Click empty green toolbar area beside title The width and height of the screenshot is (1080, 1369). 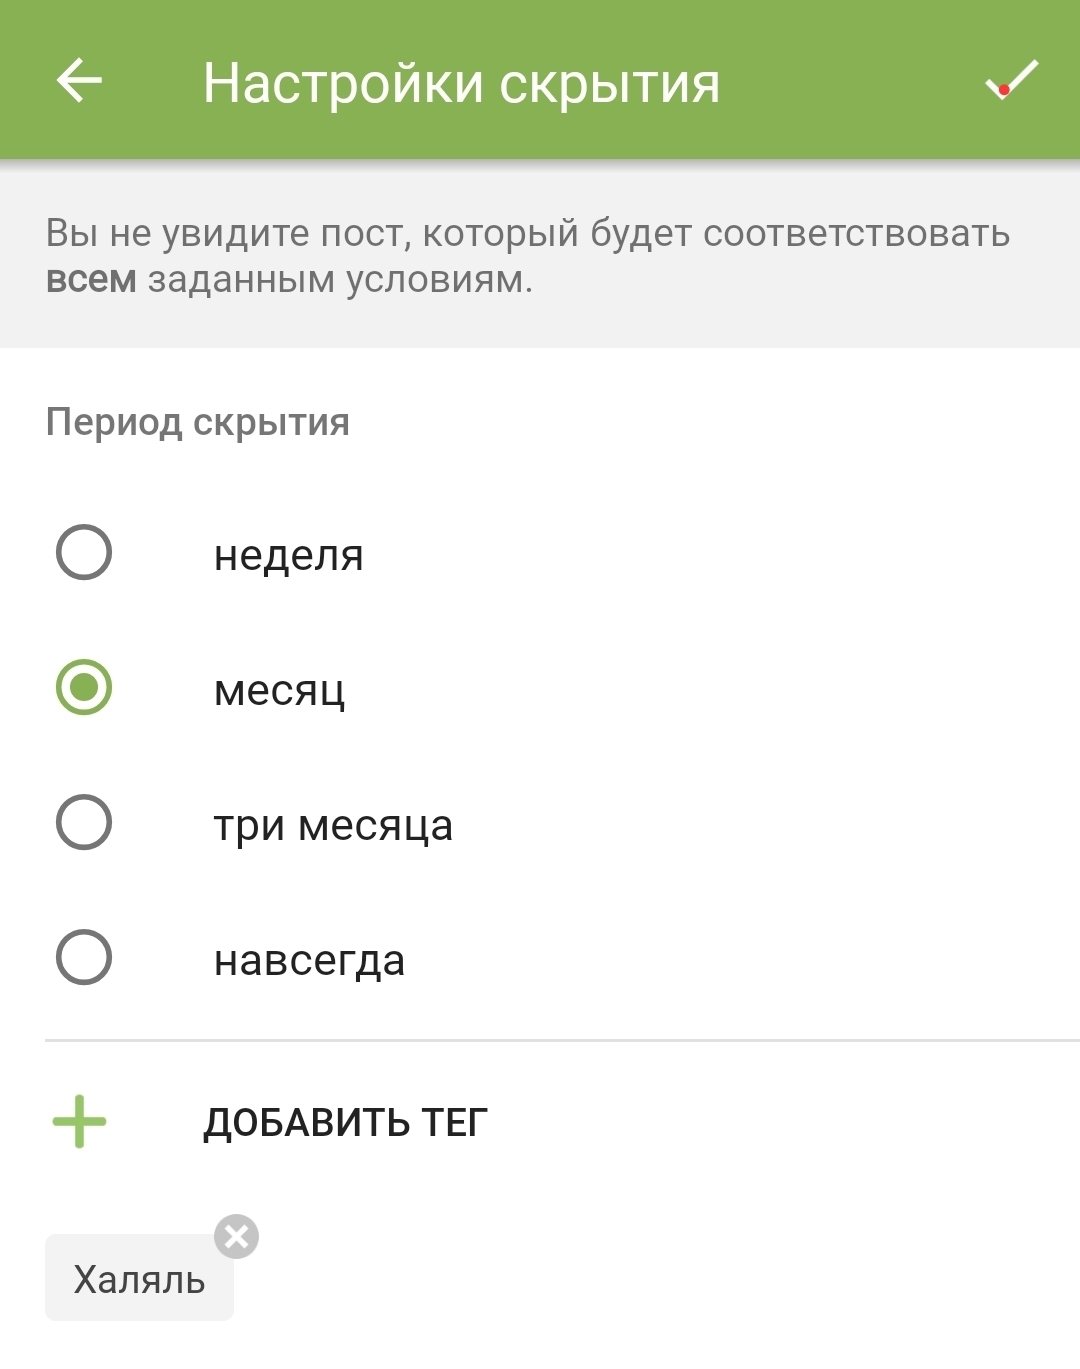tap(850, 81)
